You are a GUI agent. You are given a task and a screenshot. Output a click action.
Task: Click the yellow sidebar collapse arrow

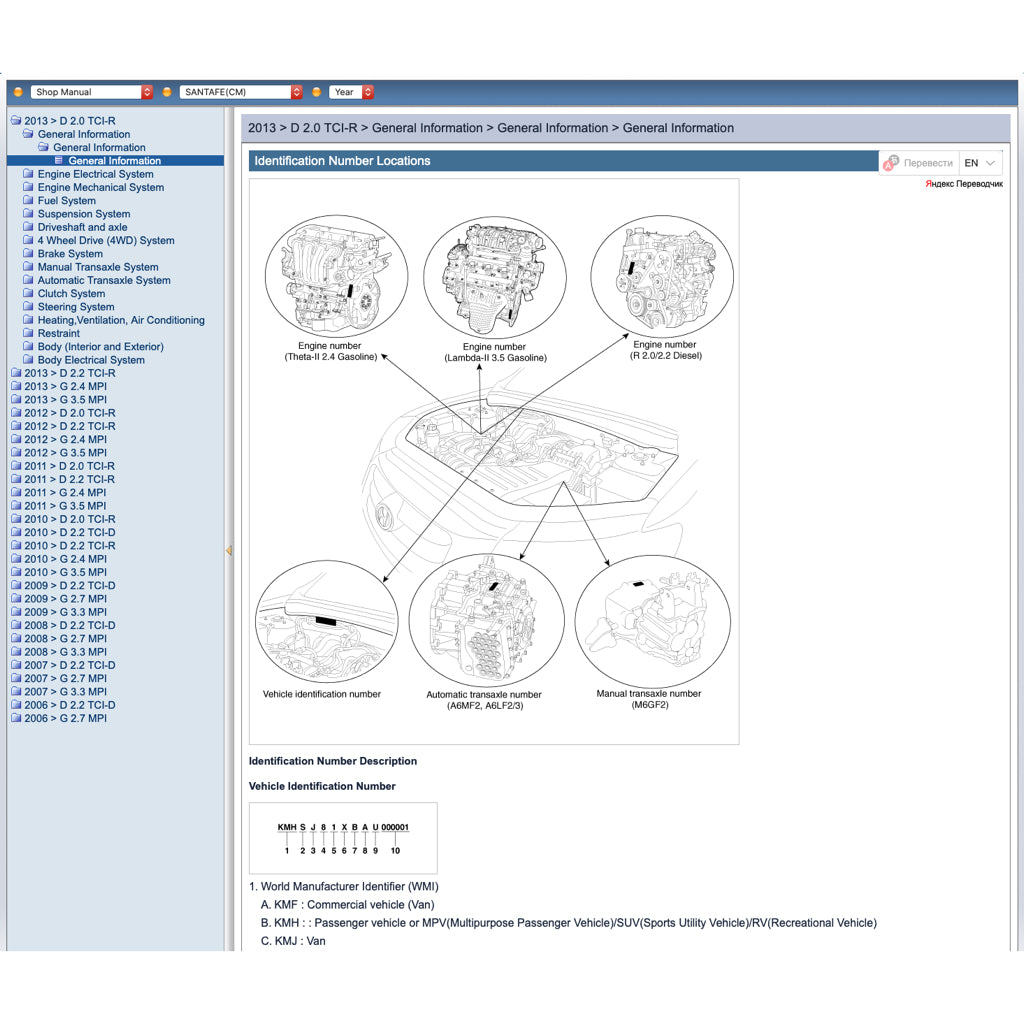point(229,551)
